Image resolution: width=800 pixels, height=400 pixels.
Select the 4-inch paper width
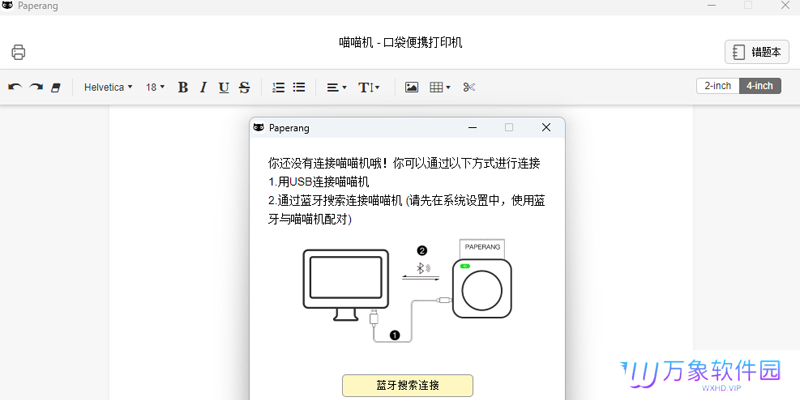pos(760,86)
